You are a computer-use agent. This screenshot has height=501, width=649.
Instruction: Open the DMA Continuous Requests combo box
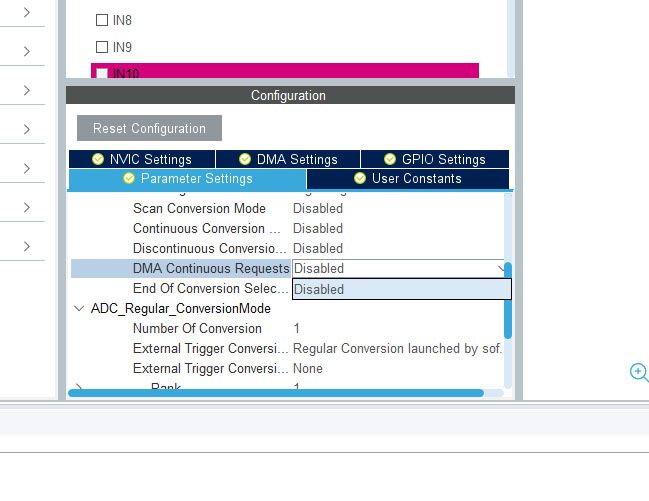point(398,268)
